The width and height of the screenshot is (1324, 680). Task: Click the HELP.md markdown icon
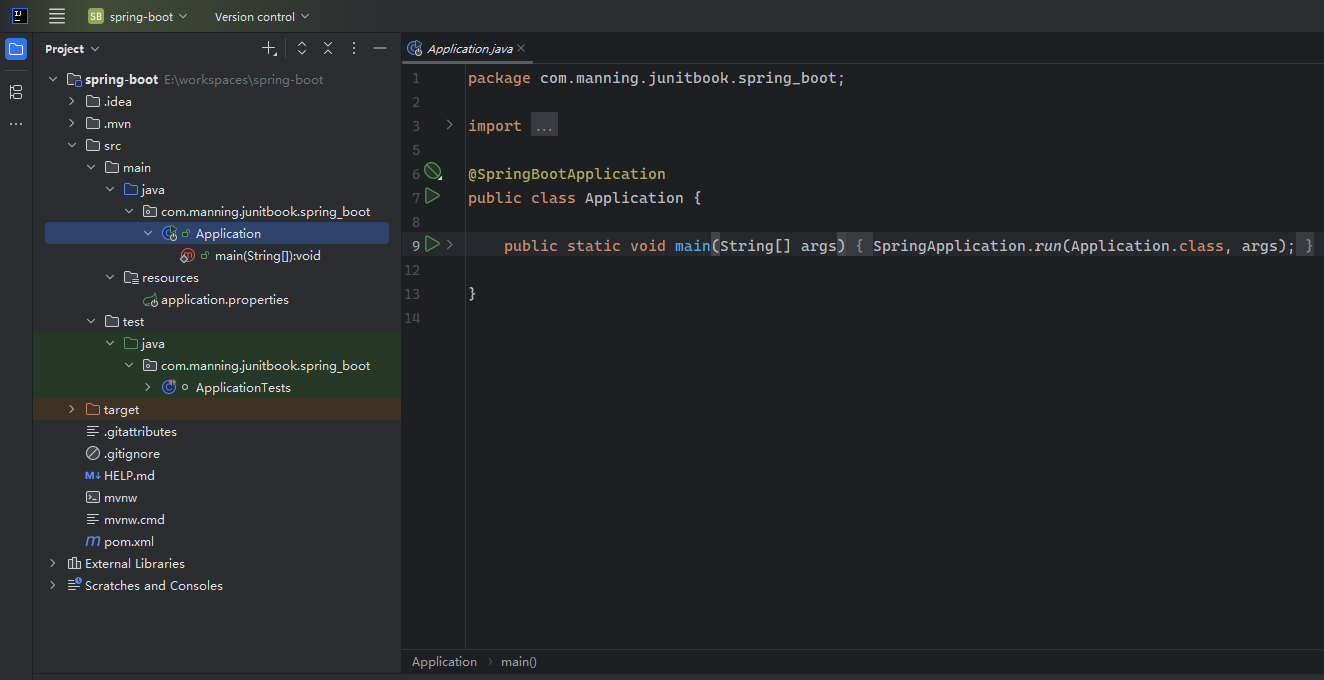click(x=93, y=475)
